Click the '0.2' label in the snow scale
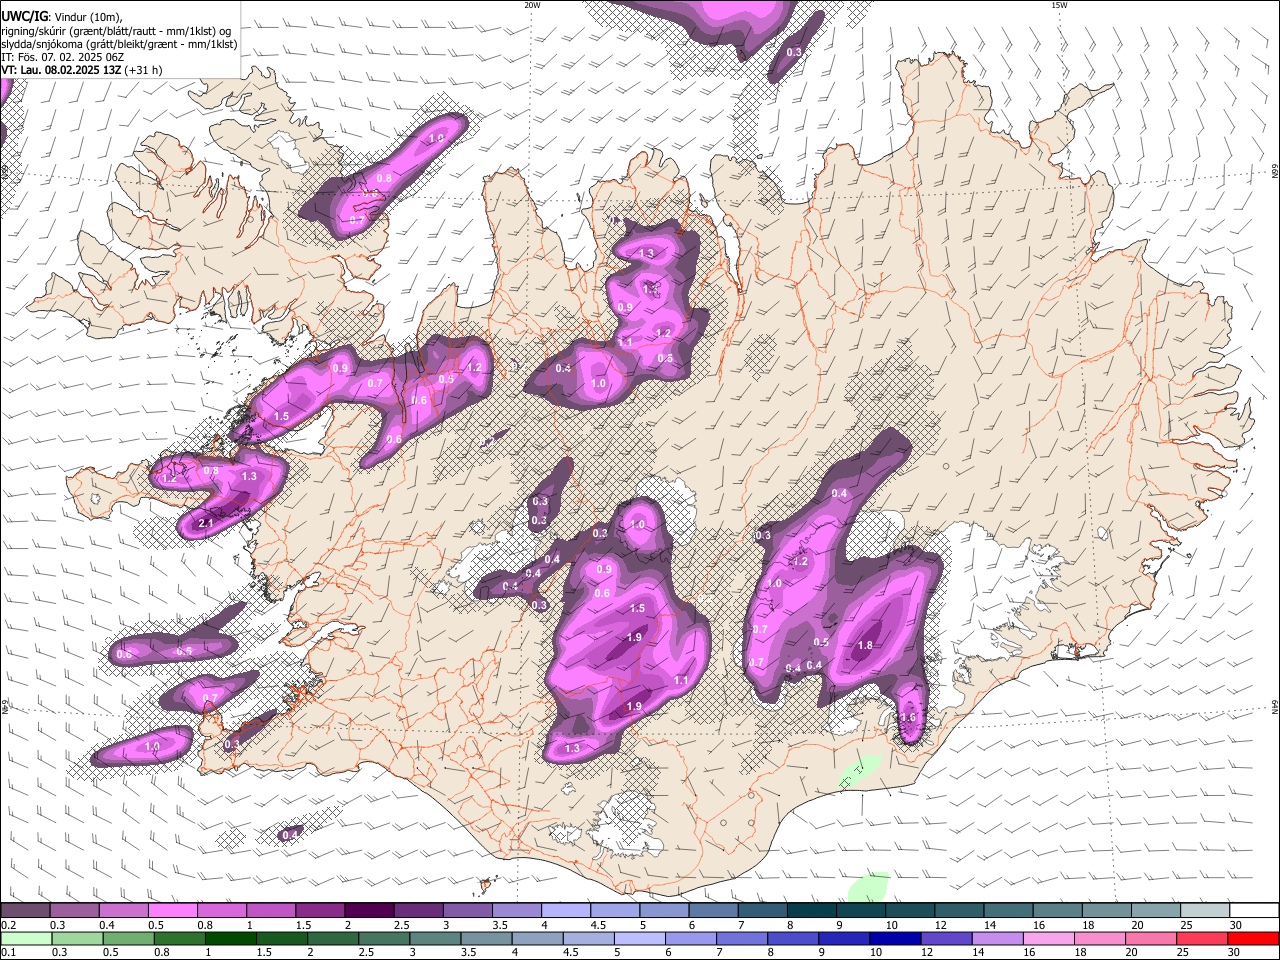This screenshot has width=1280, height=960. [8, 926]
